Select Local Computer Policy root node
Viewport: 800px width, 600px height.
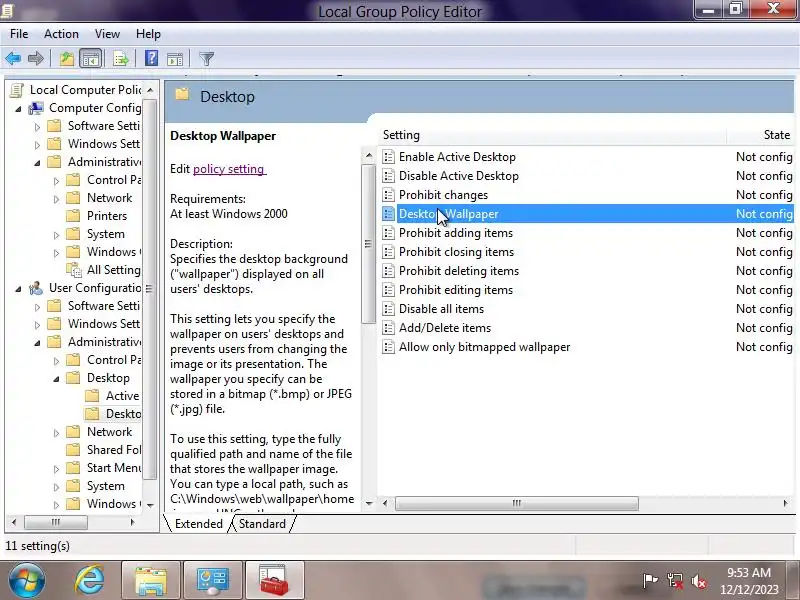(x=85, y=90)
